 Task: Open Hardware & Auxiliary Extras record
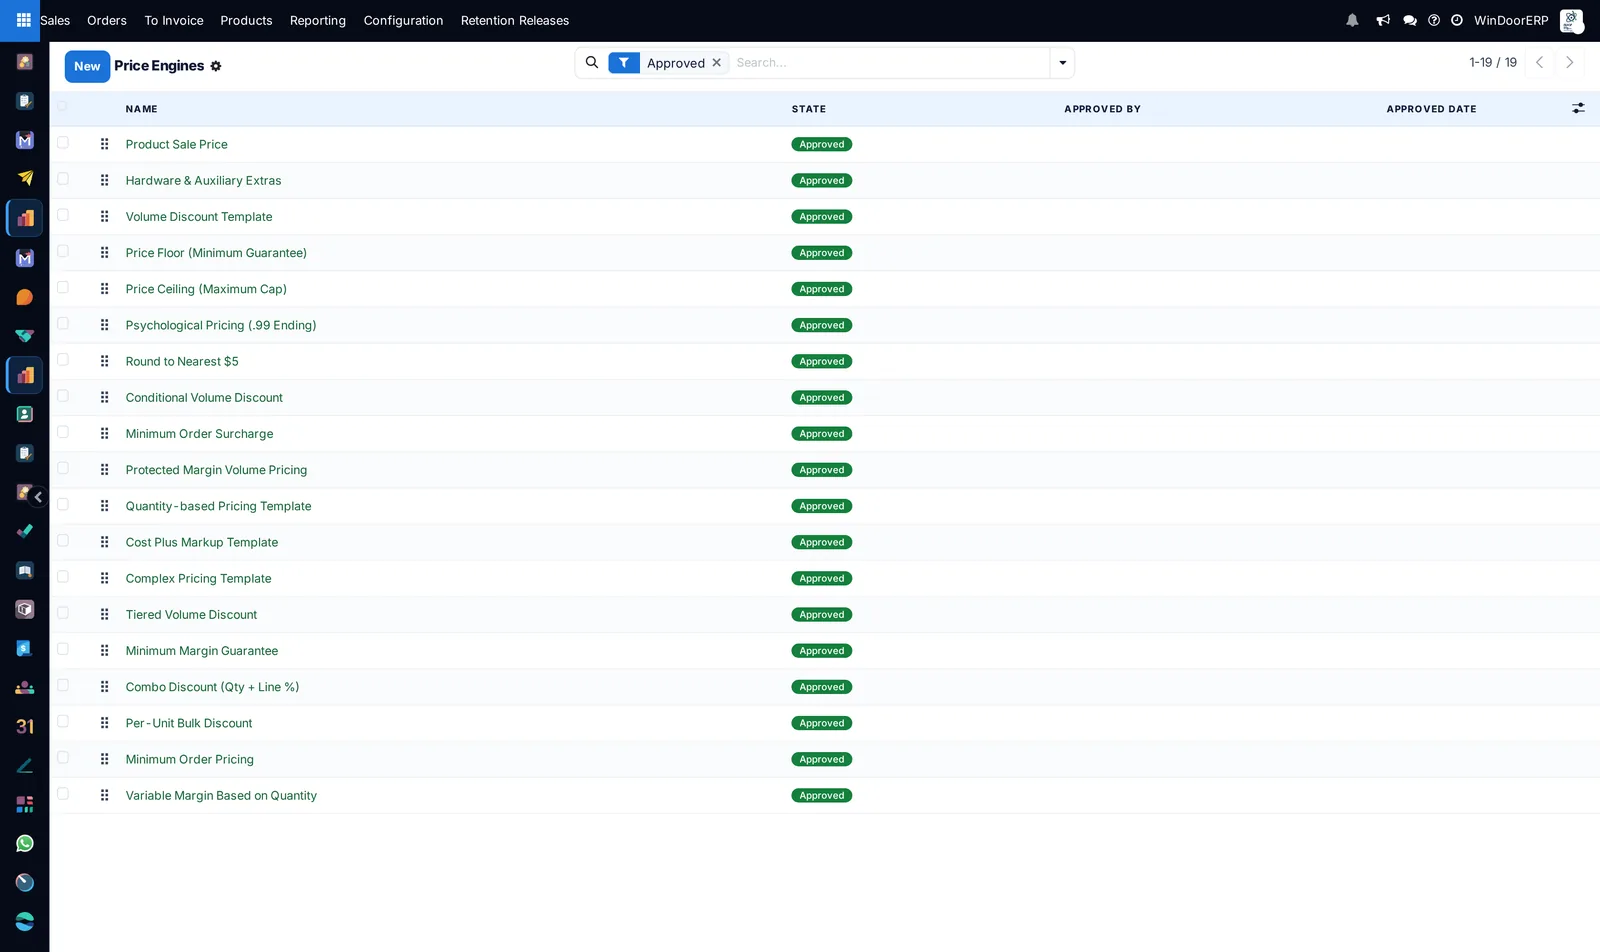204,181
